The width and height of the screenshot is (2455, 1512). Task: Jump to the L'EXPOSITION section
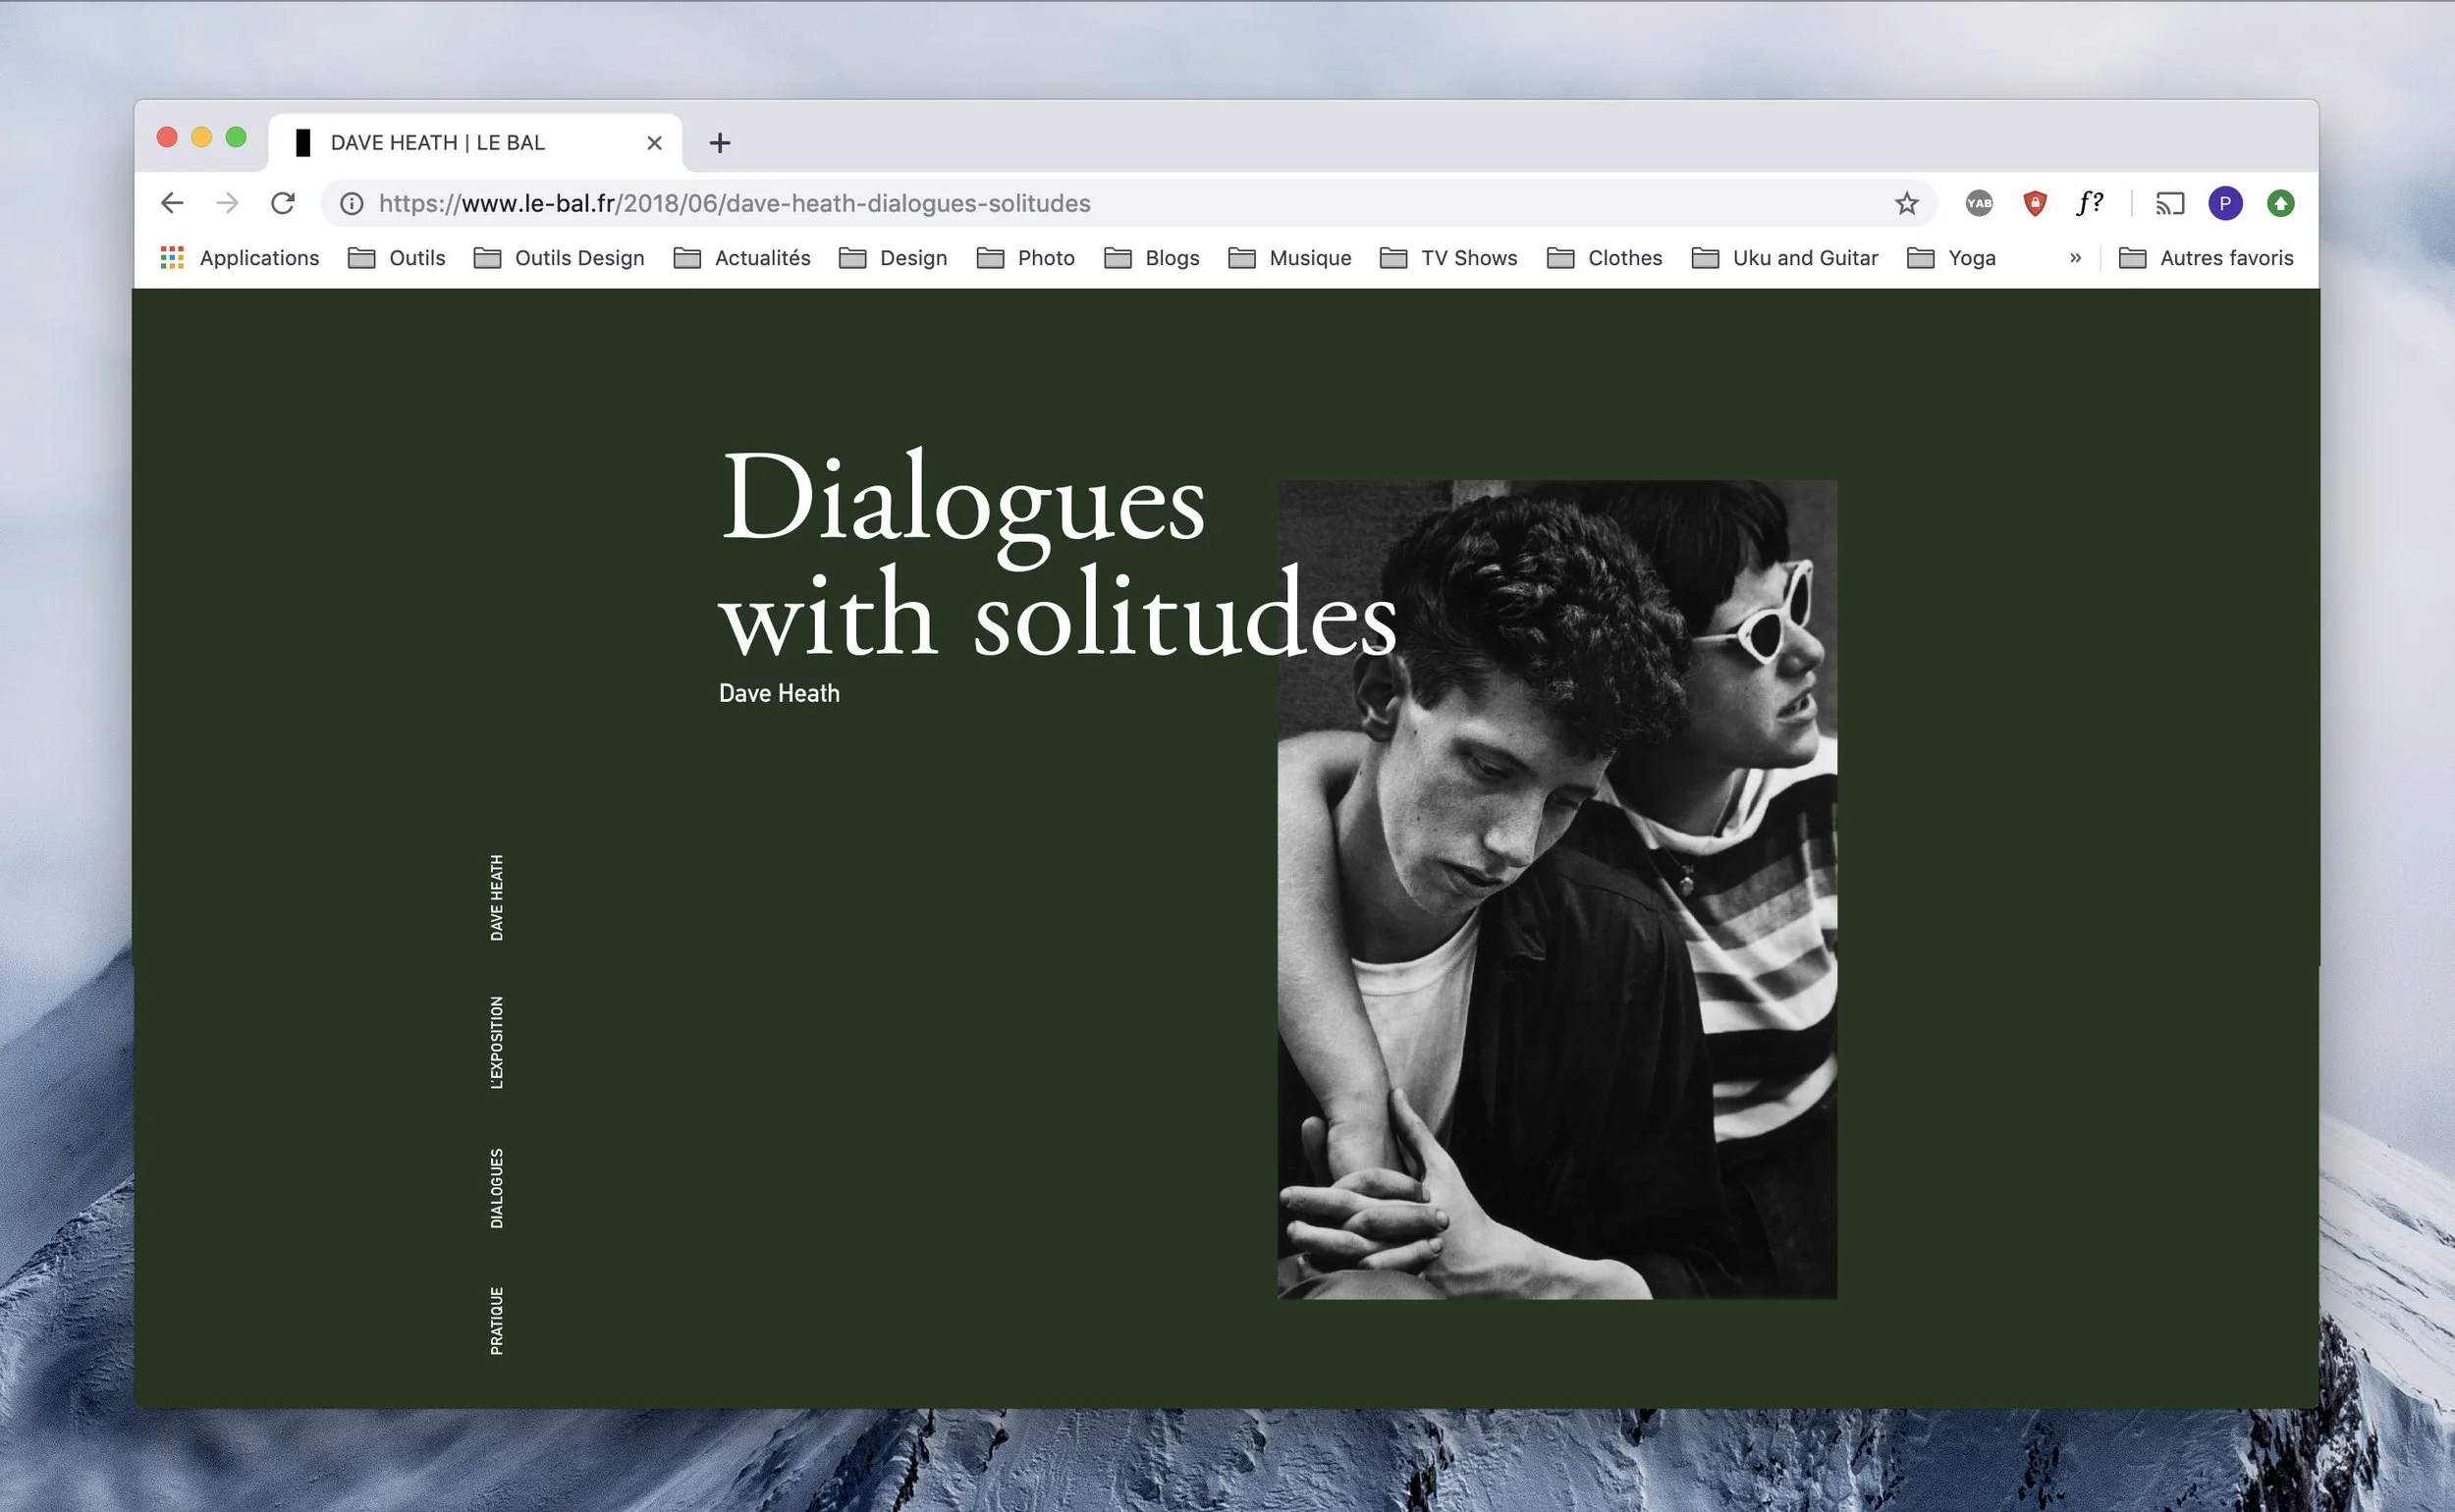(497, 1042)
